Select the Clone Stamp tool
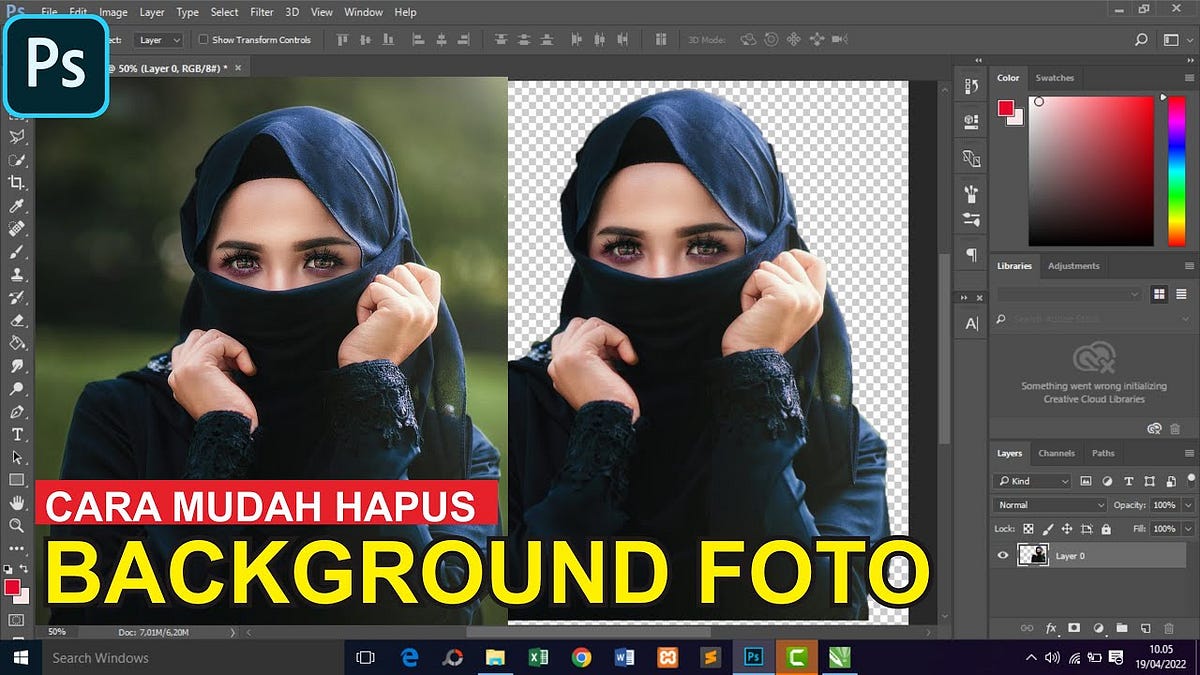The height and width of the screenshot is (675, 1200). pos(17,275)
